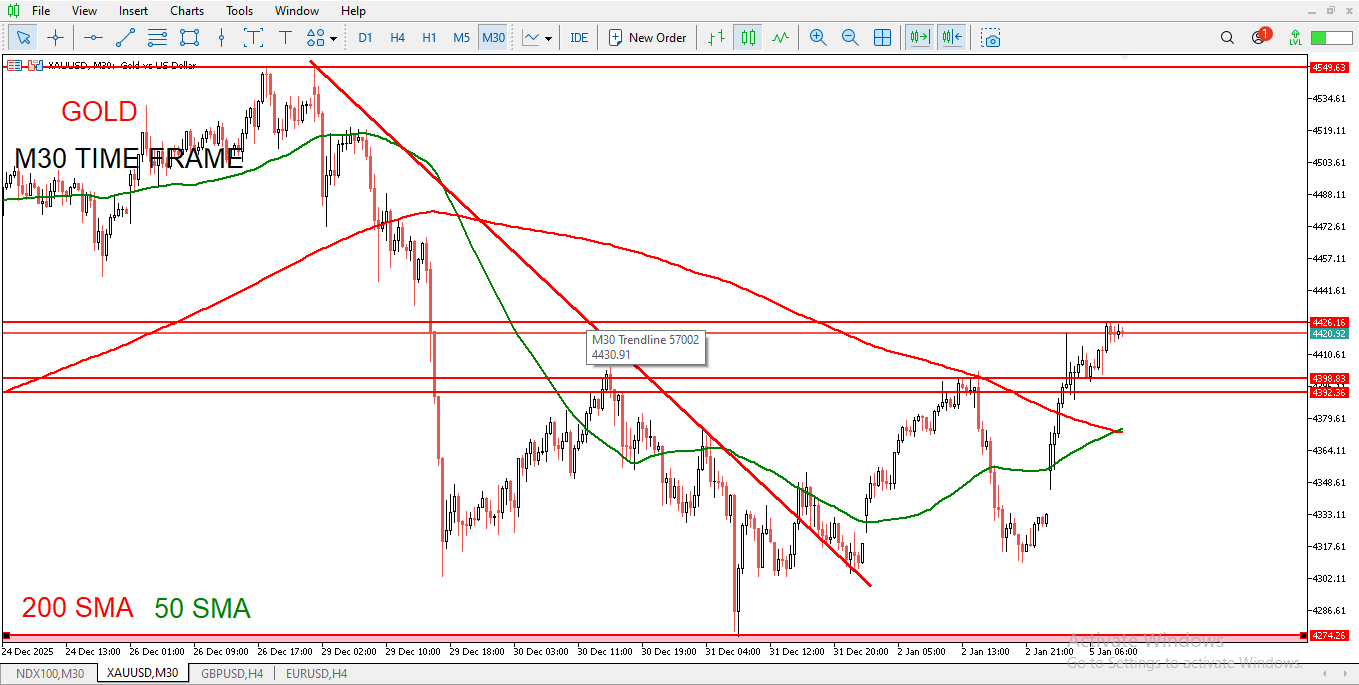
Task: Take a chart screenshot with camera icon
Action: coord(991,38)
